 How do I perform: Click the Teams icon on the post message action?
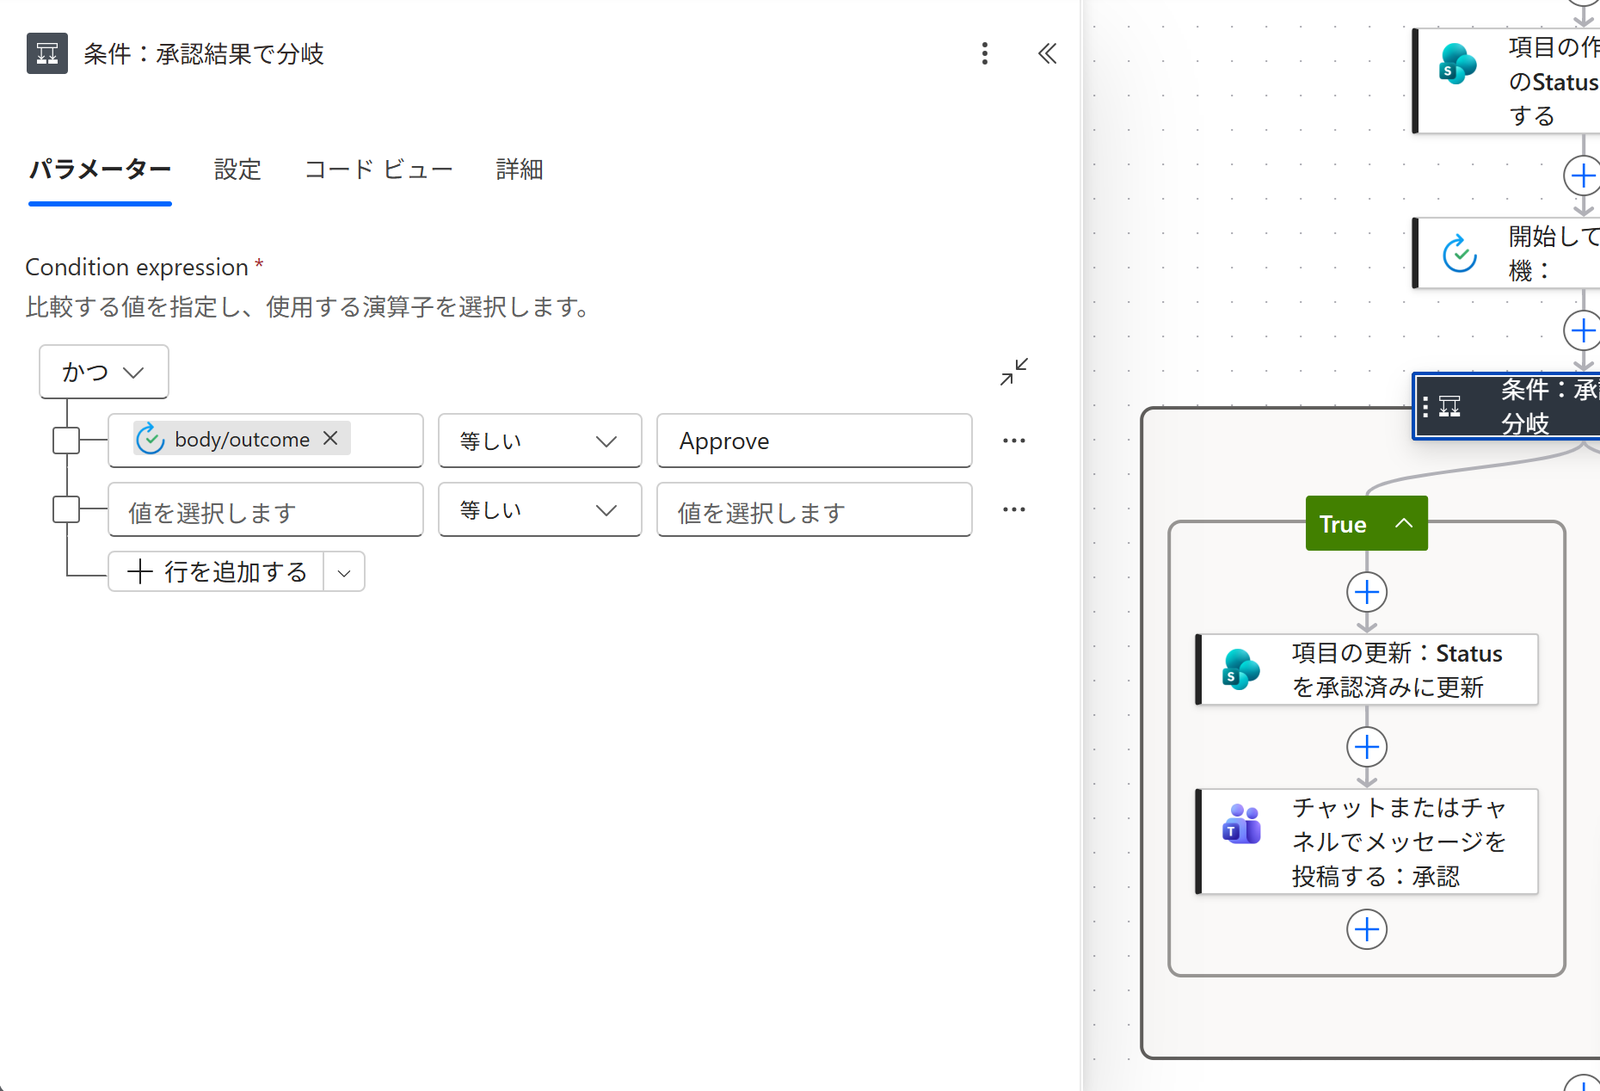pyautogui.click(x=1241, y=825)
